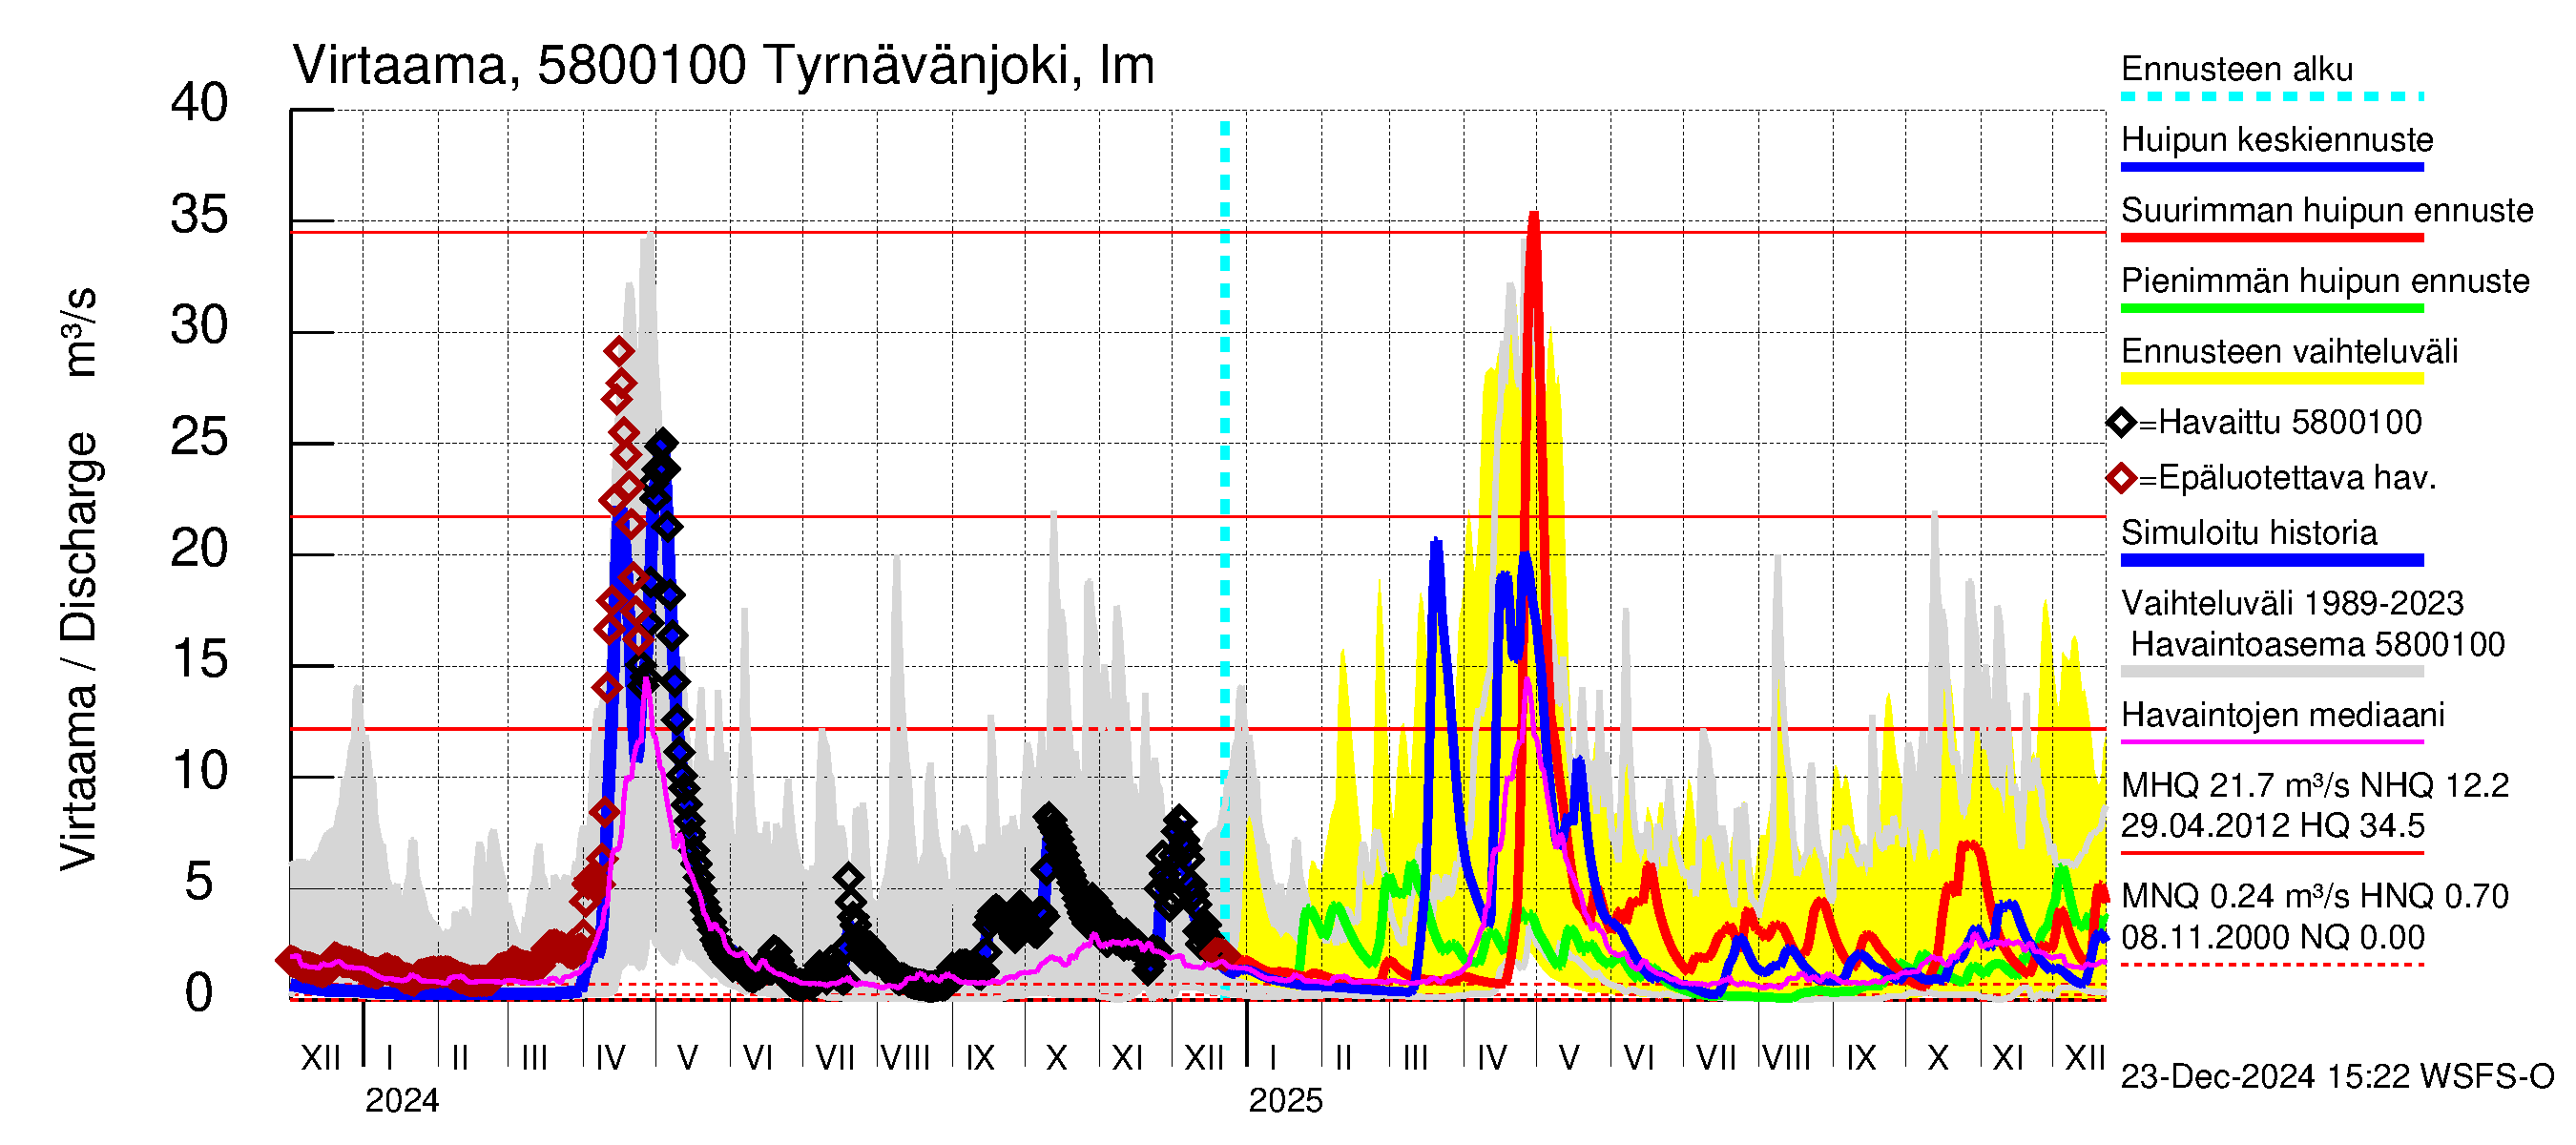
Task: Click the green 'Pienimmän huipun ennuste' legend line
Action: 2271,309
